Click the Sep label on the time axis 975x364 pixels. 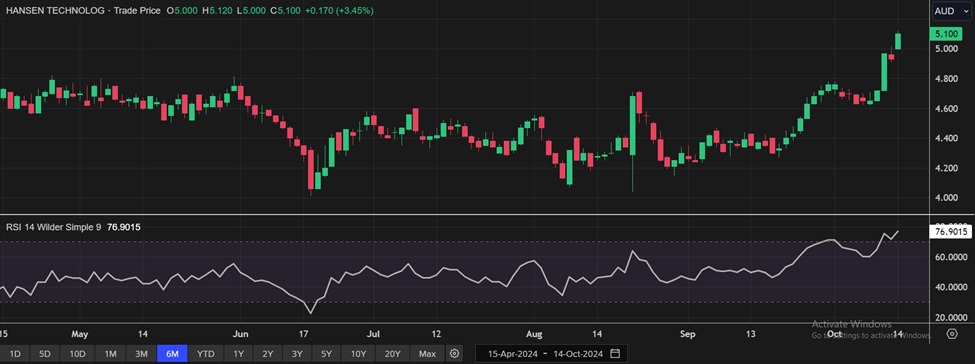(687, 334)
